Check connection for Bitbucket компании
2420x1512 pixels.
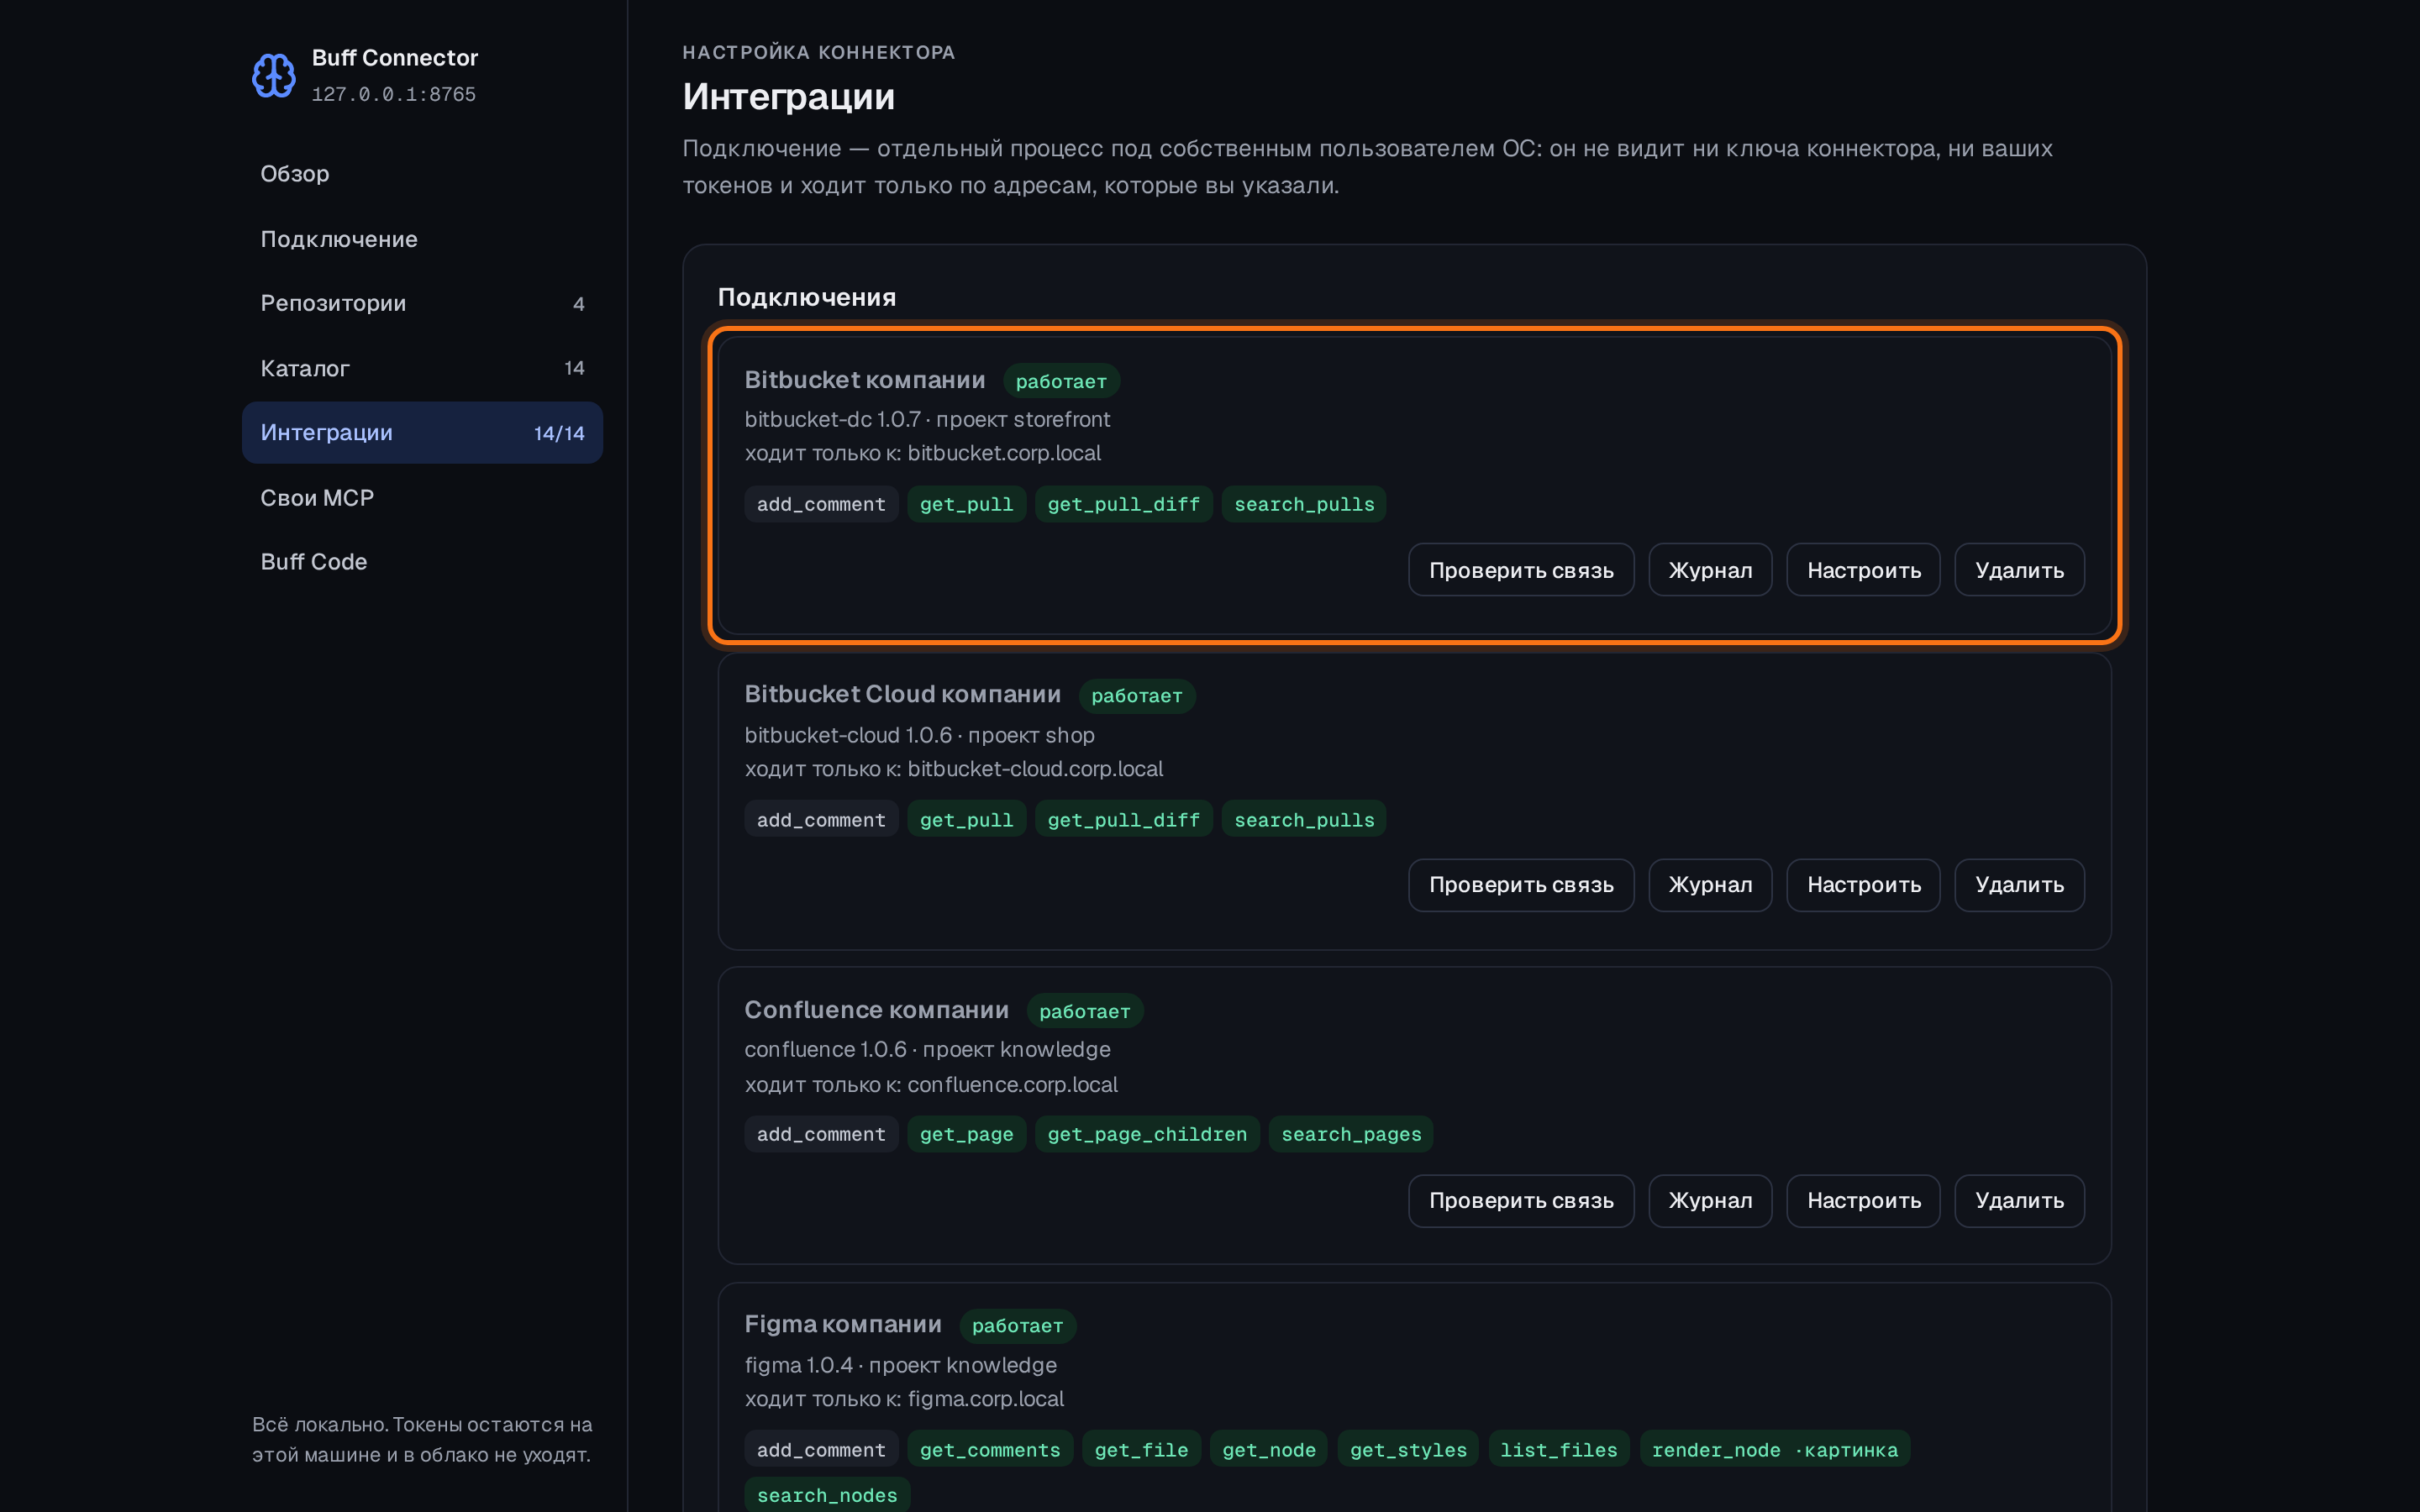tap(1521, 570)
